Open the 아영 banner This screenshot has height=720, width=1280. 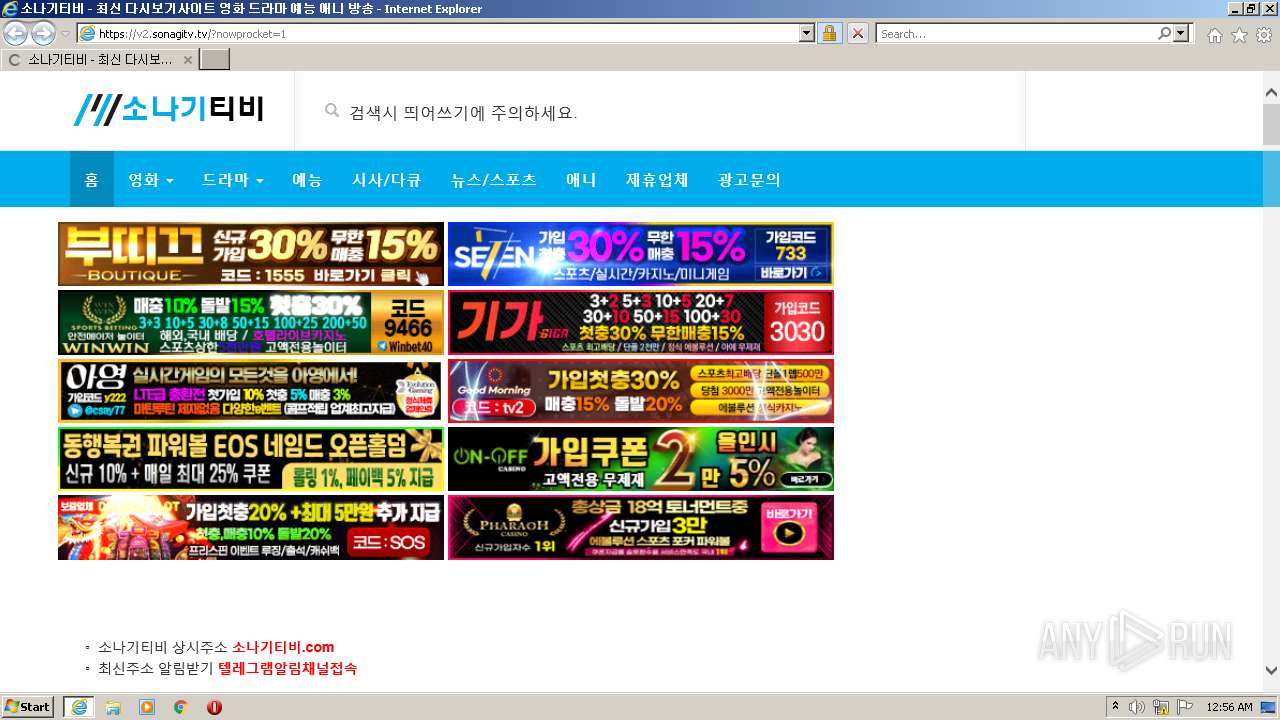pyautogui.click(x=251, y=391)
